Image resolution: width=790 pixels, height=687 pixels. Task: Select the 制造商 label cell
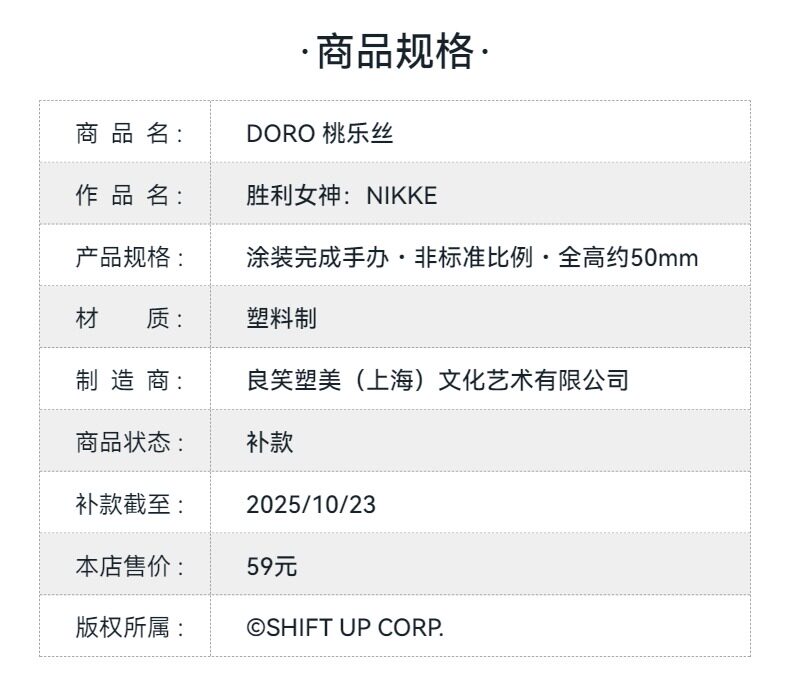[129, 380]
